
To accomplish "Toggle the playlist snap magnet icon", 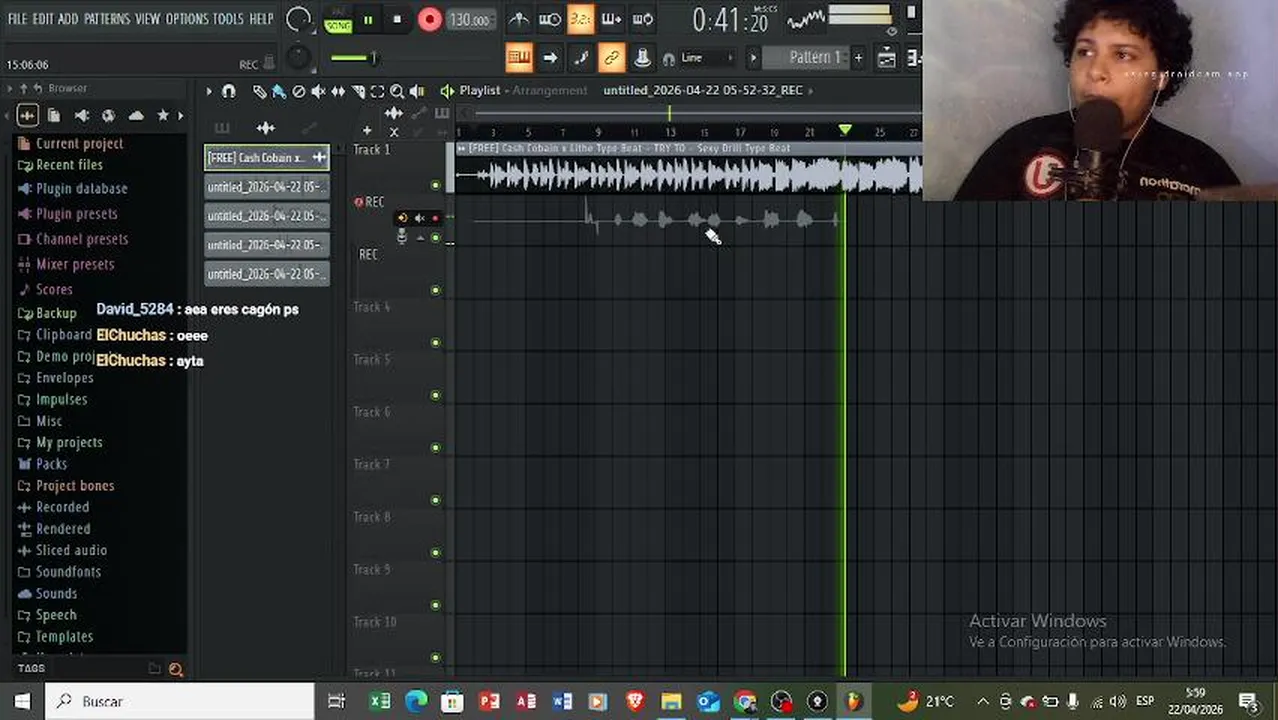I will (229, 91).
